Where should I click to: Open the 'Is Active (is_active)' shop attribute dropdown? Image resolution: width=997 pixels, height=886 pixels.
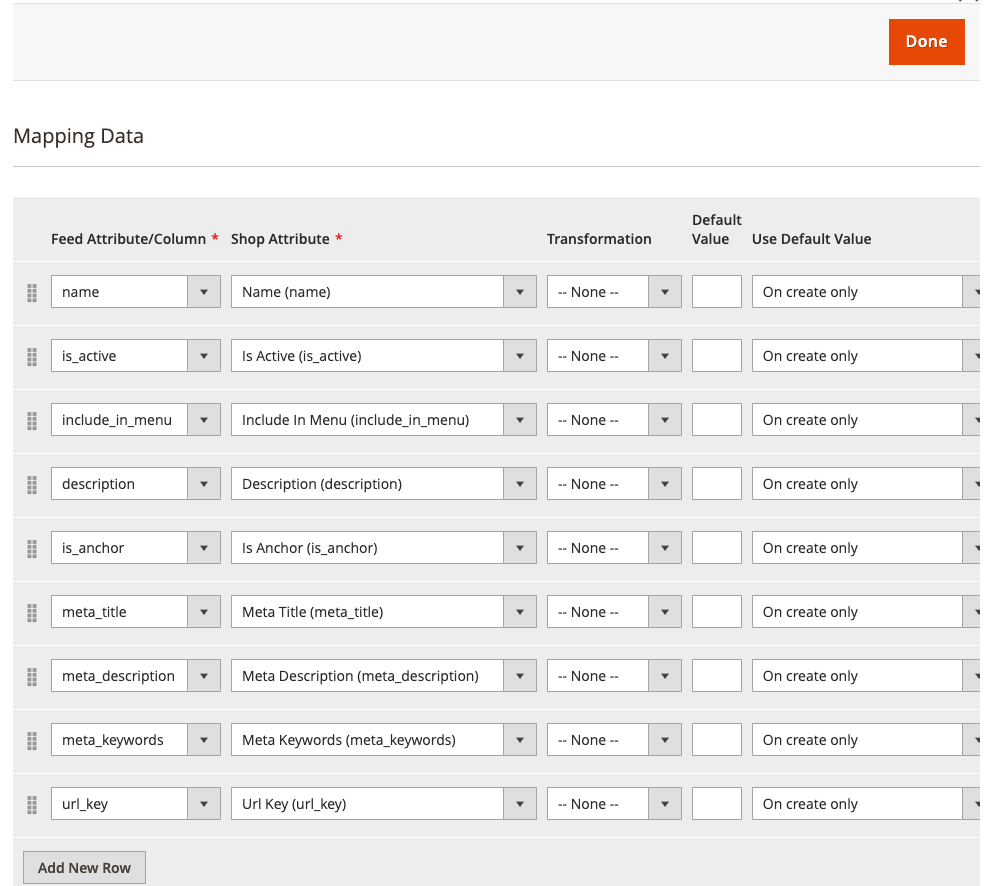383,356
